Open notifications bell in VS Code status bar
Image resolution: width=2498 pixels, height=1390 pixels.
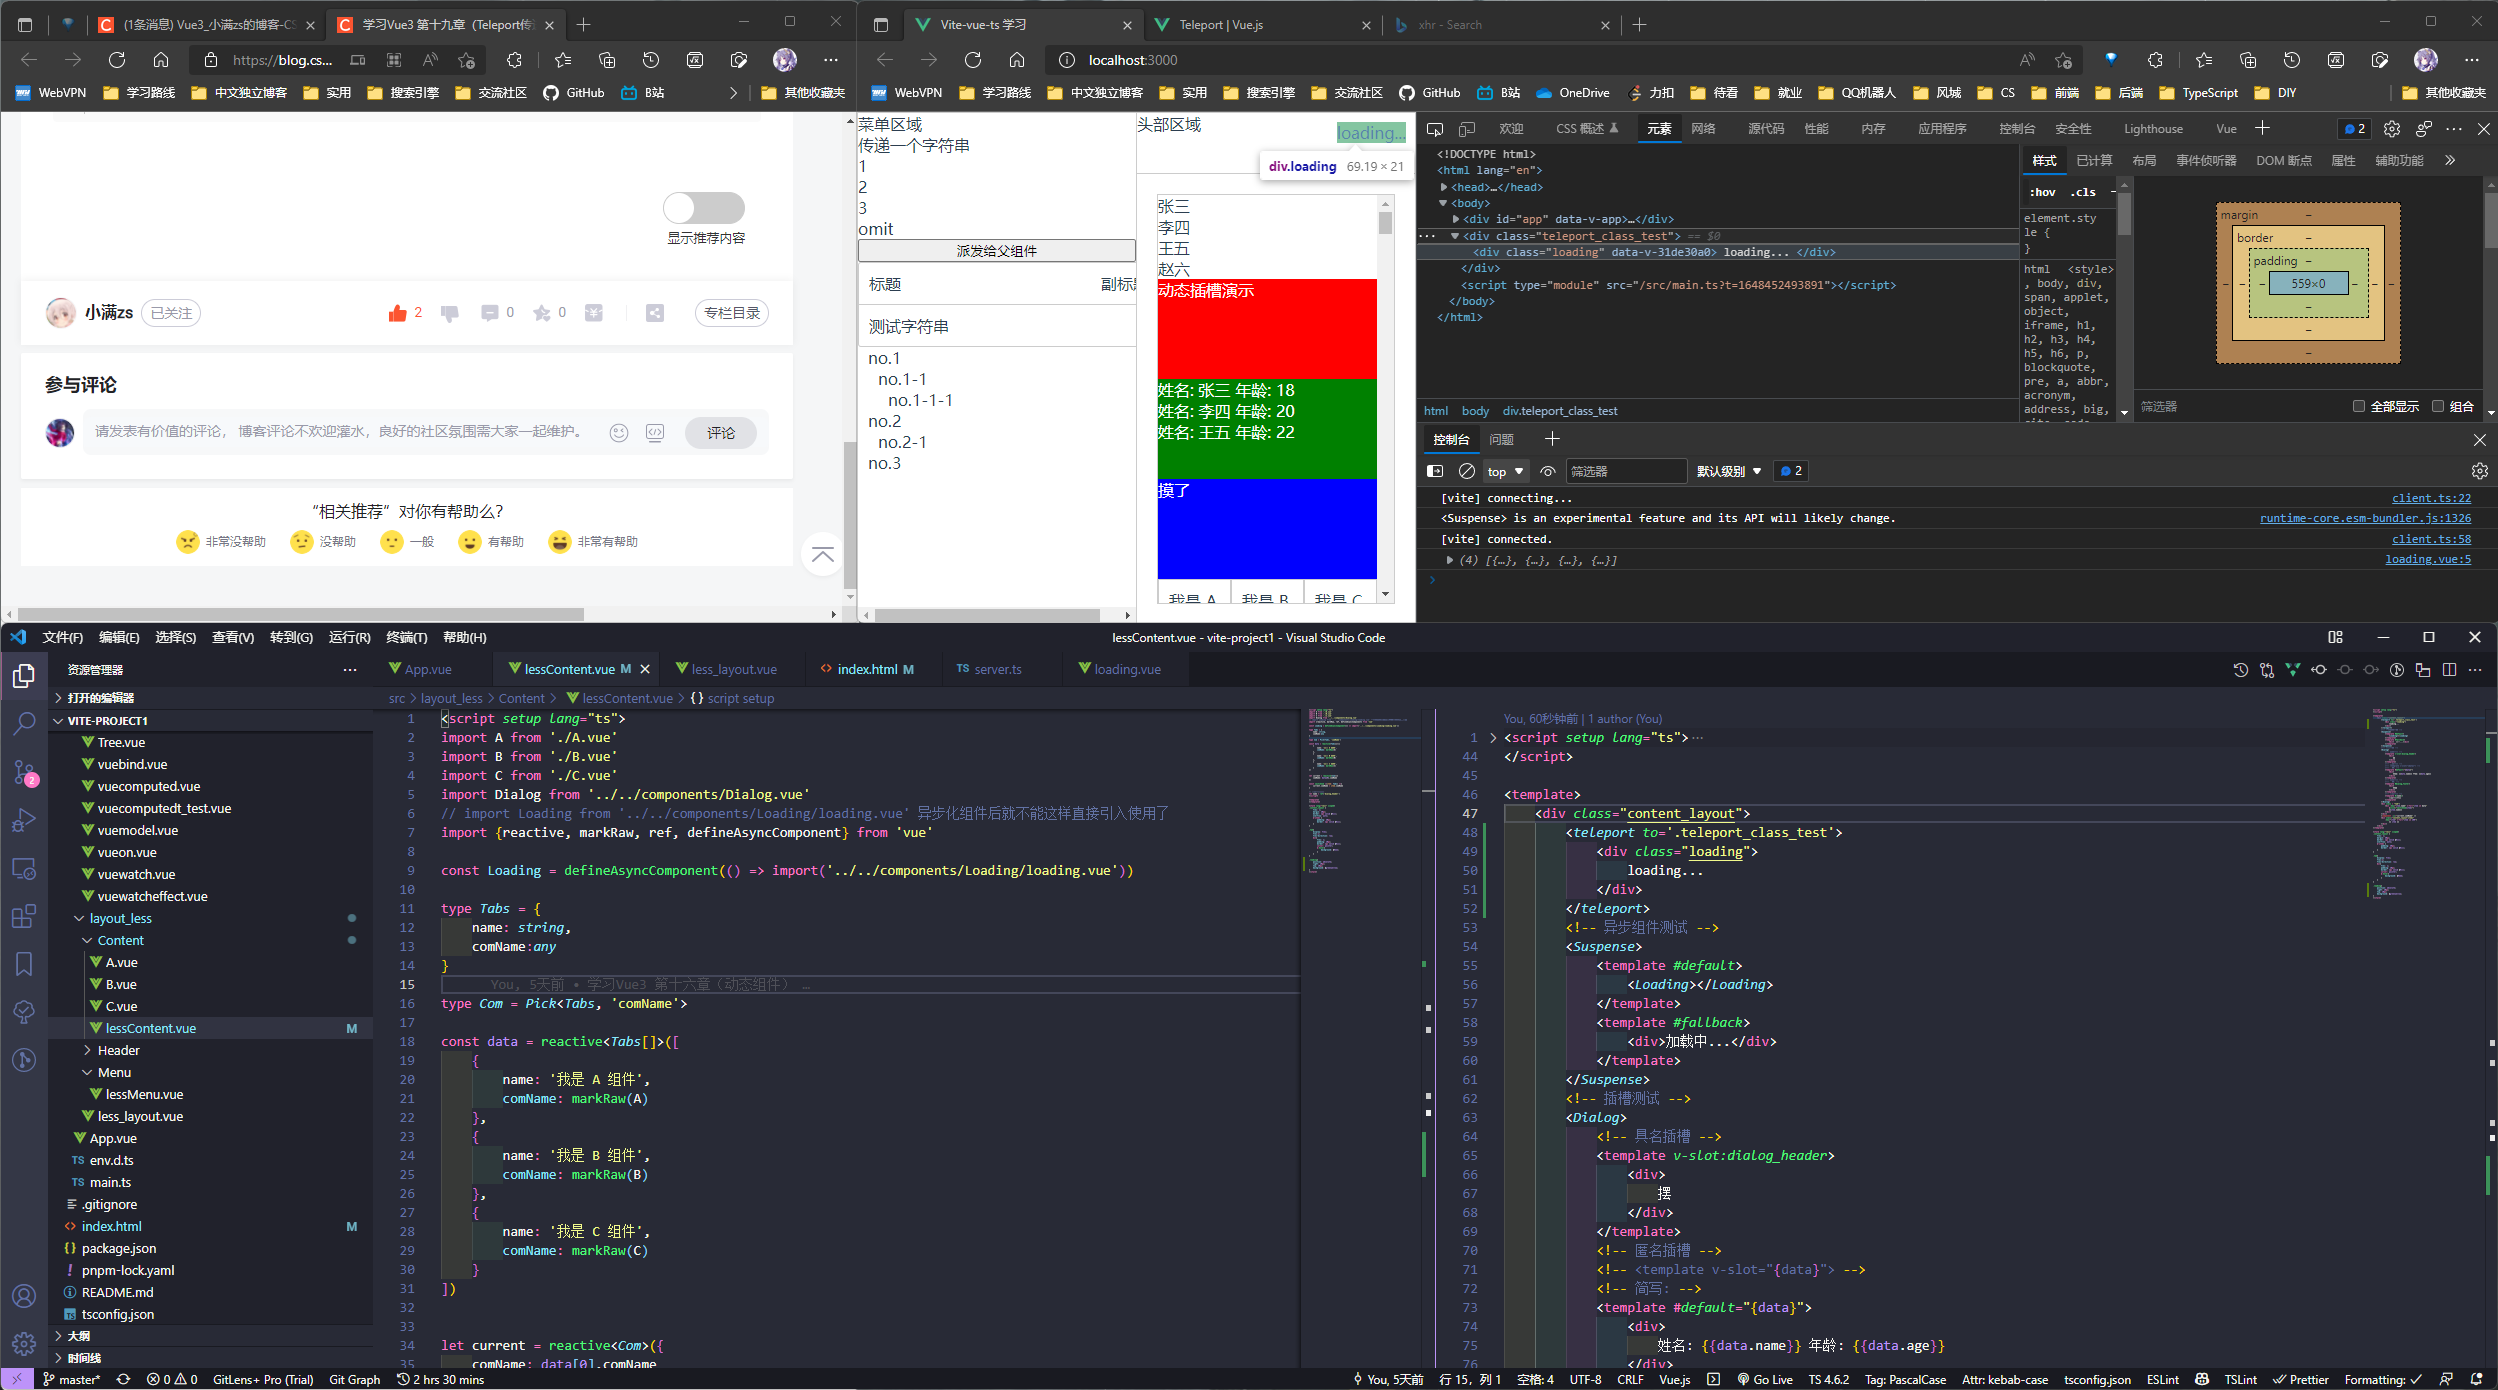[2476, 1379]
